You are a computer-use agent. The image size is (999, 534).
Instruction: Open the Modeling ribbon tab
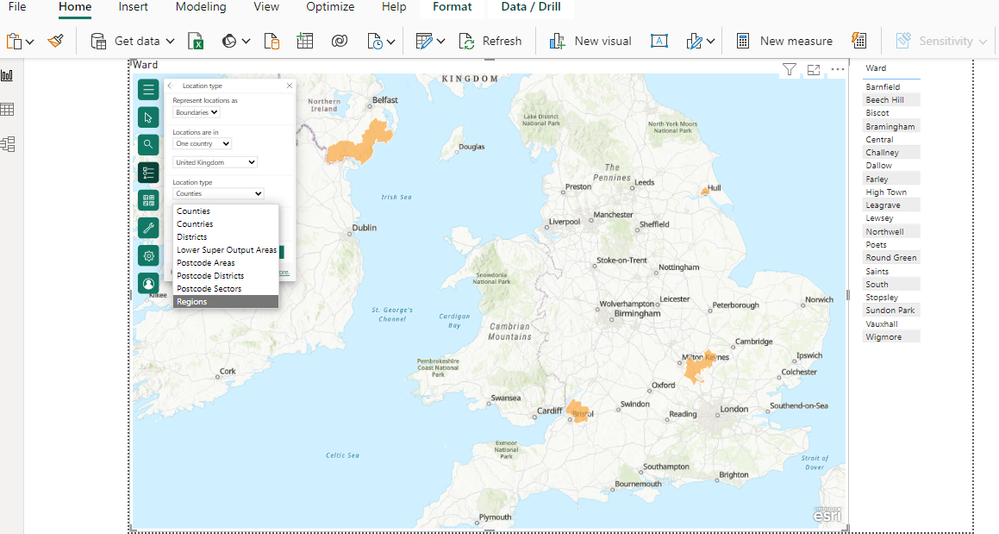tap(201, 7)
